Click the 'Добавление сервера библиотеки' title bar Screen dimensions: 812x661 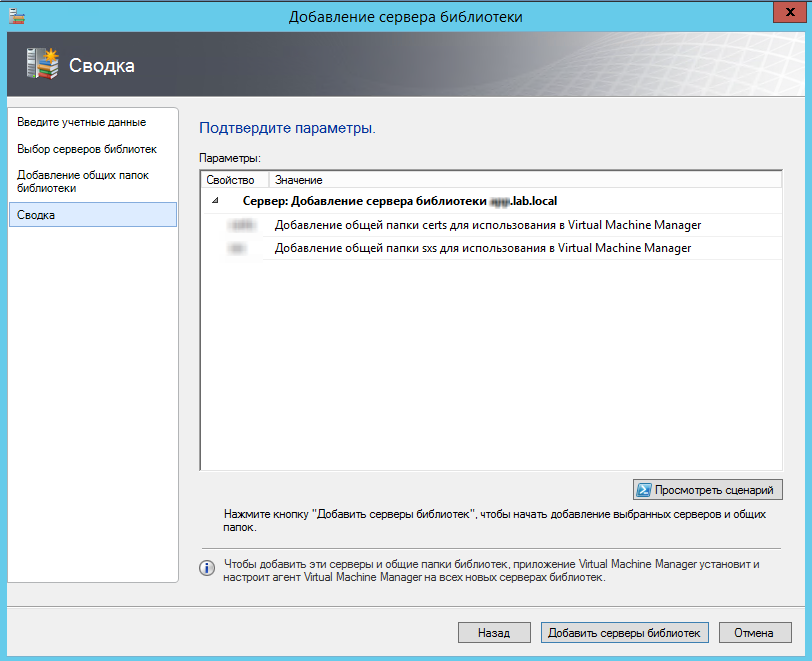[x=405, y=16]
